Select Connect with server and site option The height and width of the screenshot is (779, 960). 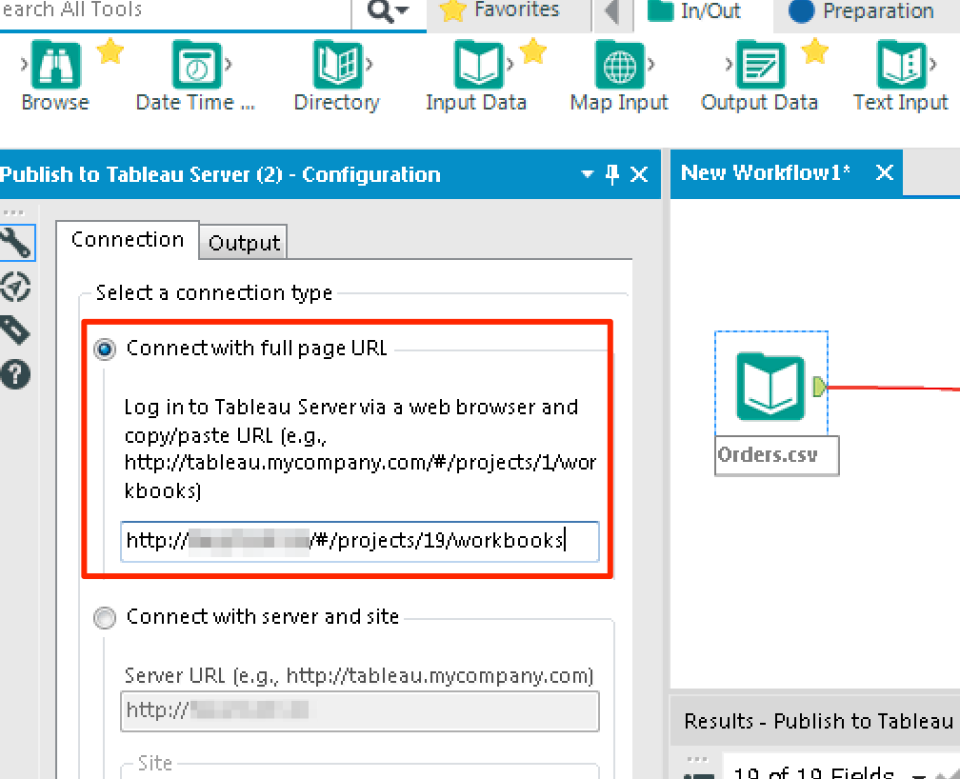pos(104,618)
